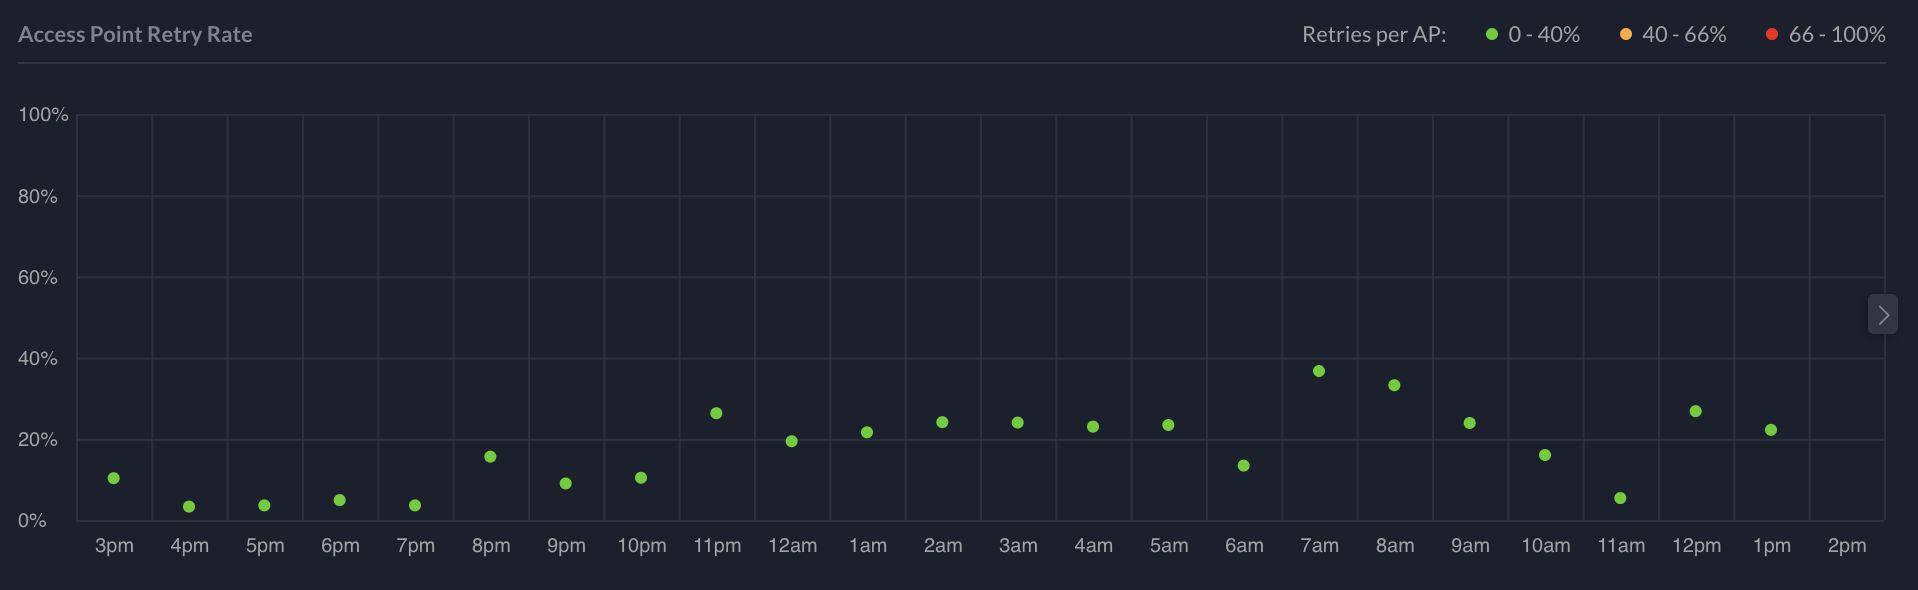The width and height of the screenshot is (1918, 590).
Task: Click the 2pm x-axis label
Action: tap(1846, 546)
